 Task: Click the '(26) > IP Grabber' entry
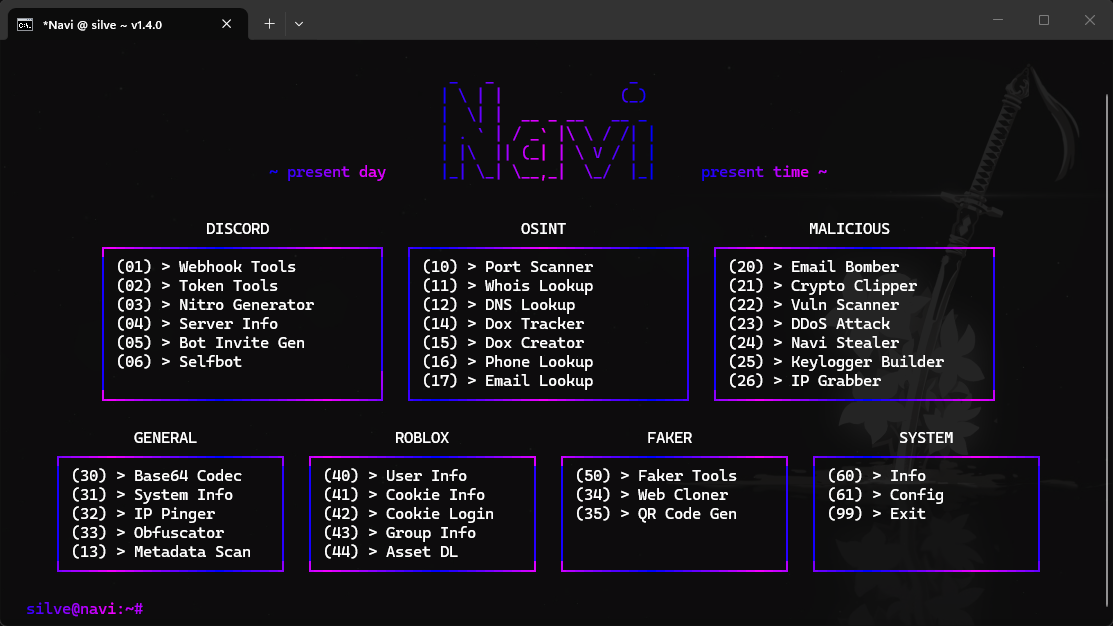point(805,381)
